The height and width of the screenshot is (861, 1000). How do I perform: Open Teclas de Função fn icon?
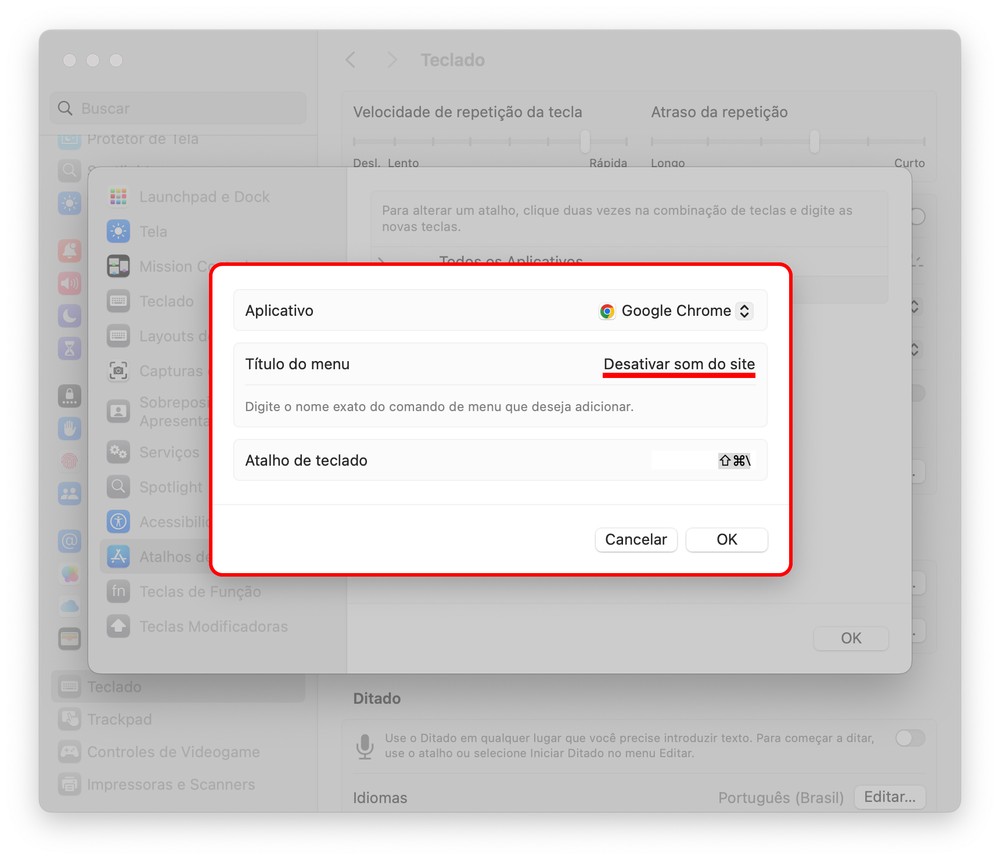pyautogui.click(x=118, y=592)
